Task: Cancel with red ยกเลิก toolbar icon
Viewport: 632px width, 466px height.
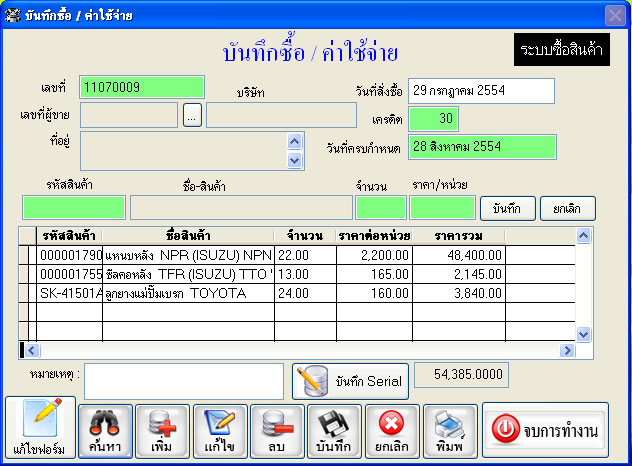Action: click(392, 431)
